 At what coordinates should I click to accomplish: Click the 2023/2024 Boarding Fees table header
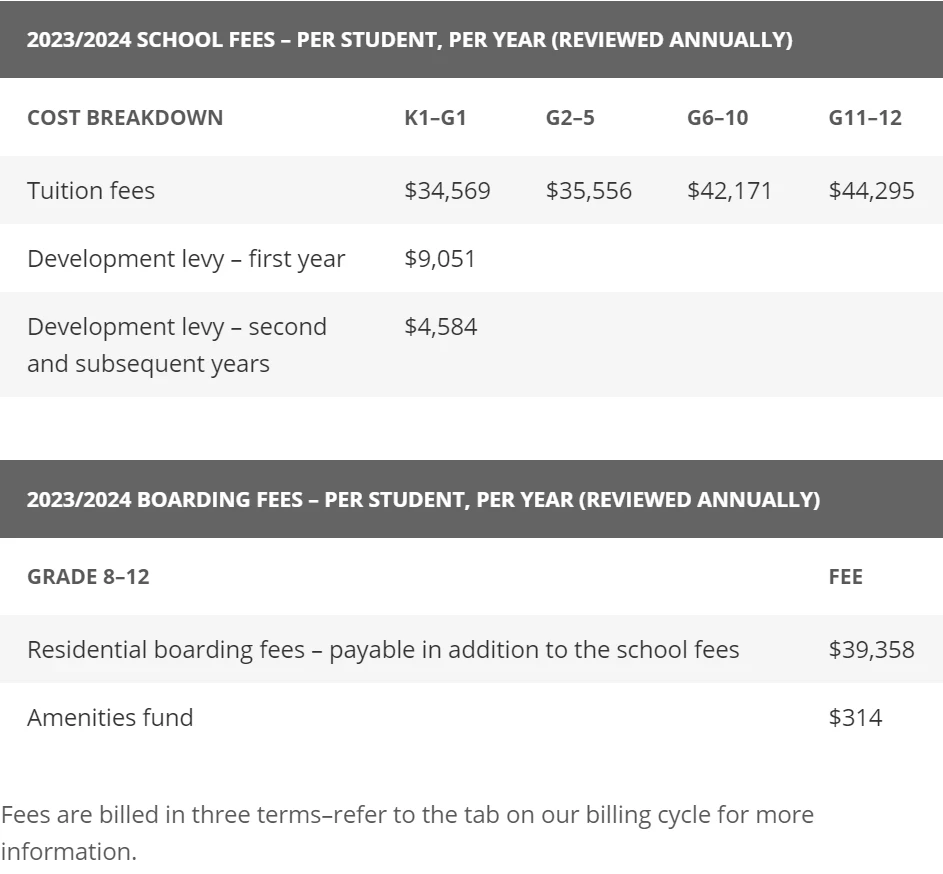coord(472,499)
